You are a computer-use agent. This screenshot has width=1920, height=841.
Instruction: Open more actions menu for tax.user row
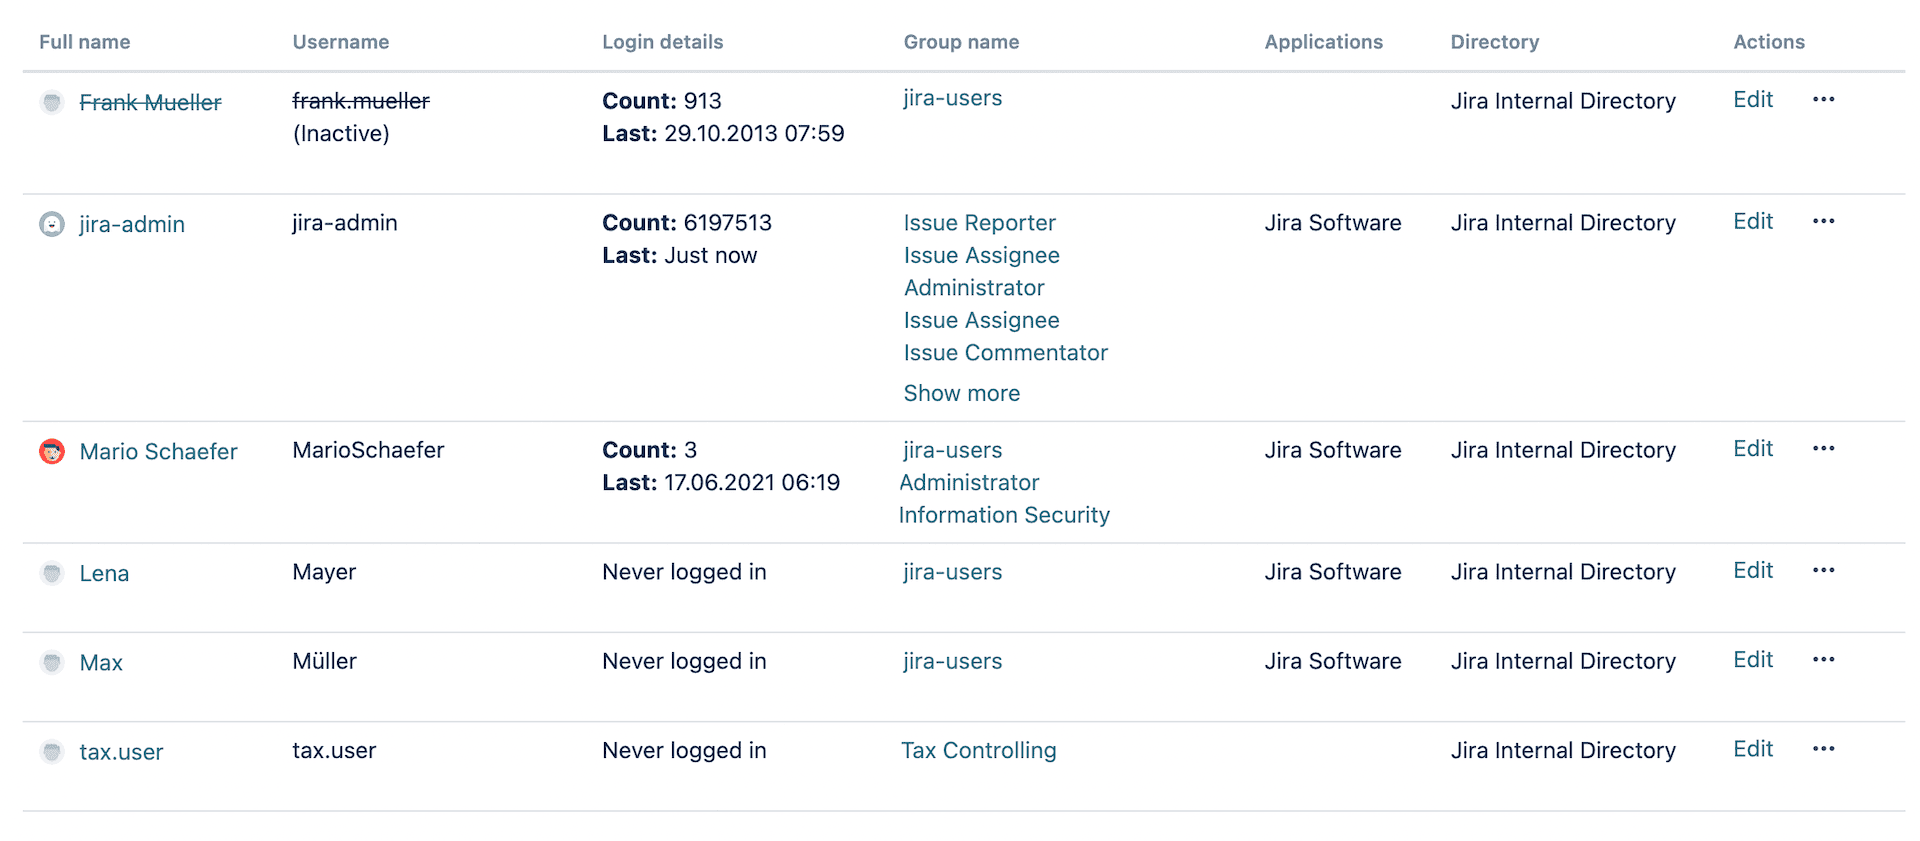click(x=1823, y=748)
